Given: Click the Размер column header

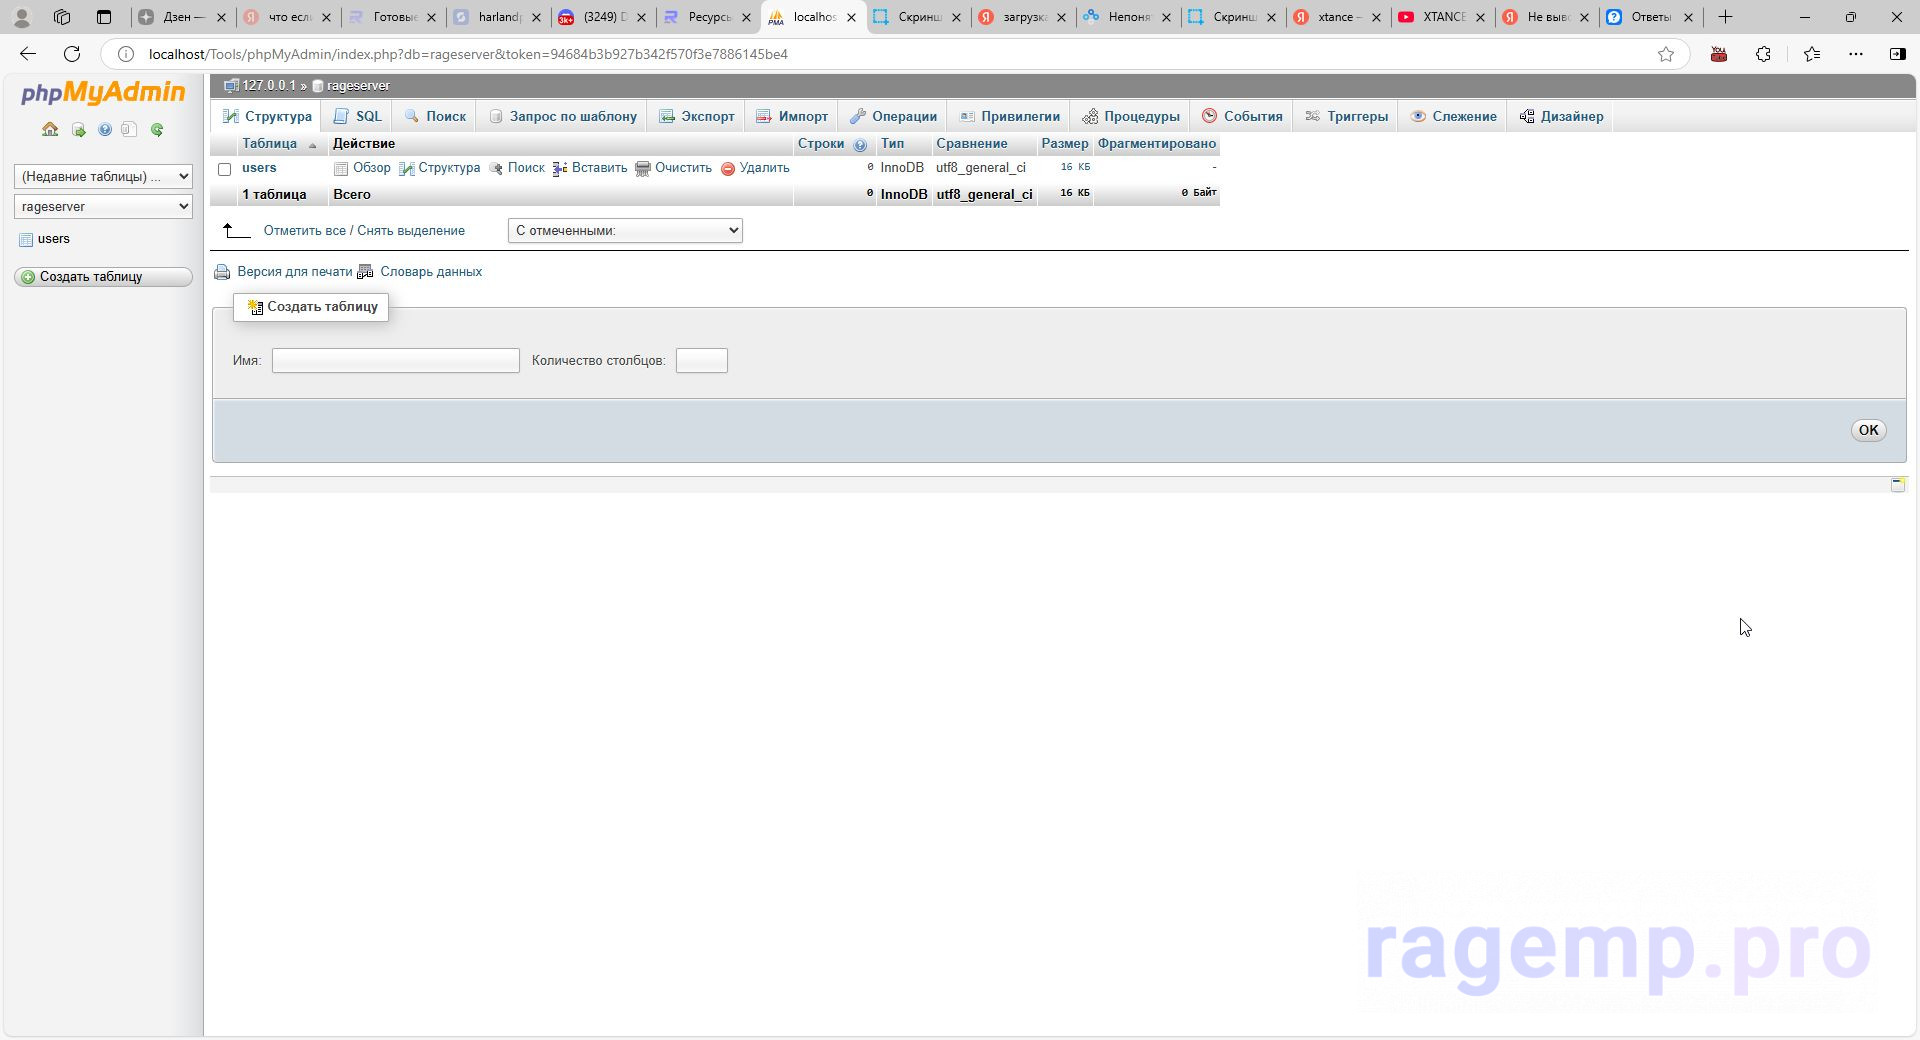Looking at the screenshot, I should click(1064, 144).
